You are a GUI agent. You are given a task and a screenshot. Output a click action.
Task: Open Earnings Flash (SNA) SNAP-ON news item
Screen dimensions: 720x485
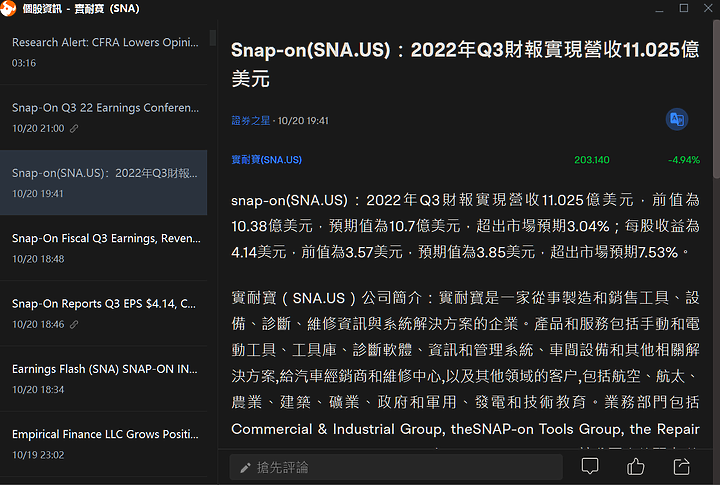coord(104,378)
